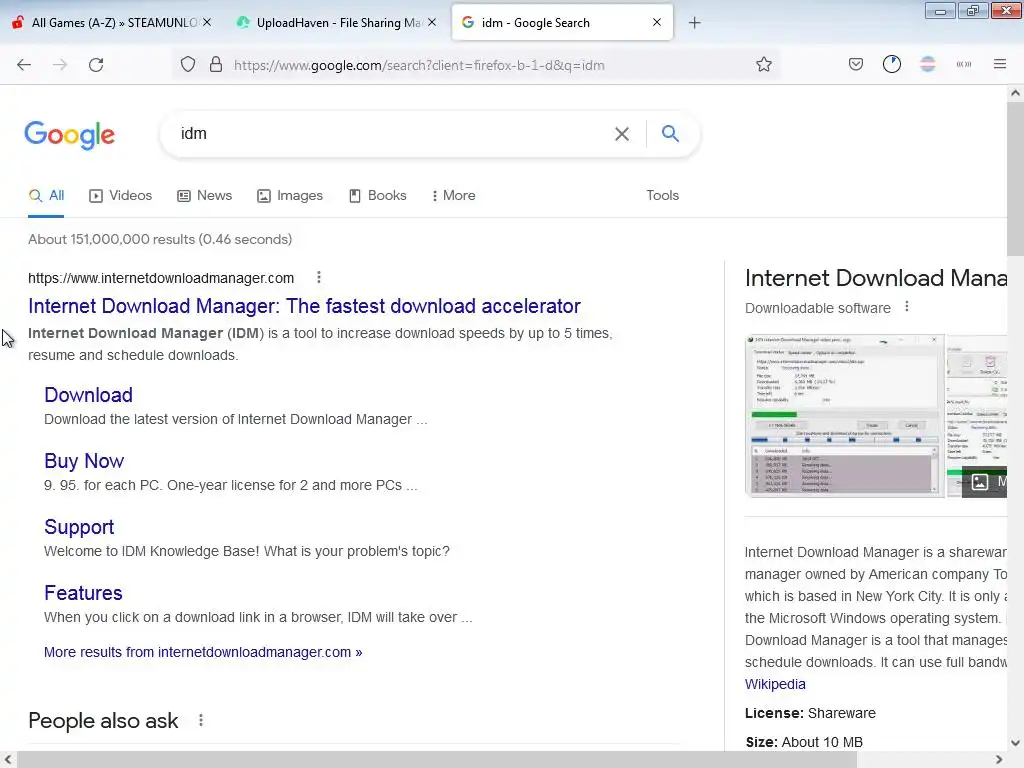Open Internet Download Manager fastest download accelerator result
This screenshot has width=1024, height=768.
(304, 306)
